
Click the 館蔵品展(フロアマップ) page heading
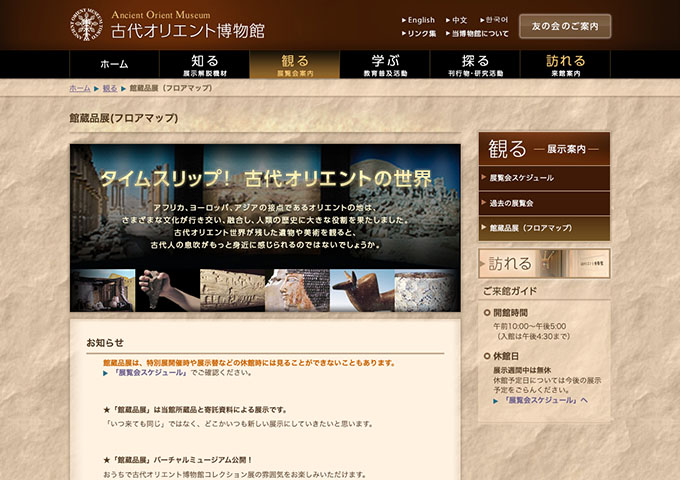click(x=124, y=118)
